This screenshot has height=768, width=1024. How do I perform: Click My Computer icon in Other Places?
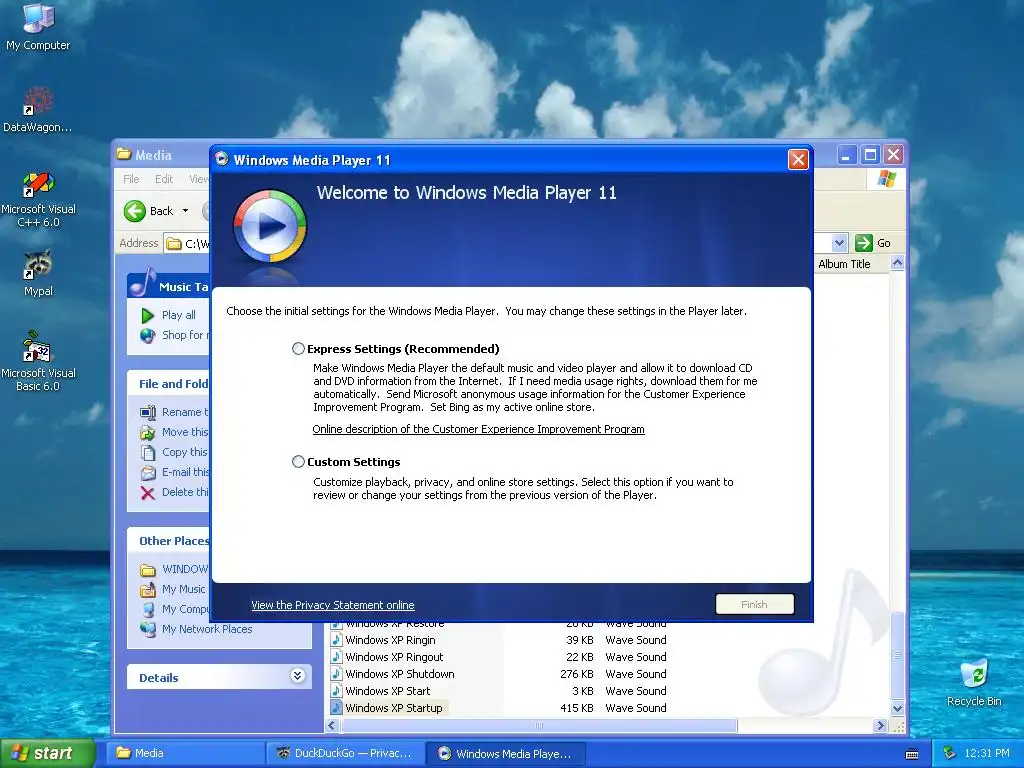coord(148,609)
